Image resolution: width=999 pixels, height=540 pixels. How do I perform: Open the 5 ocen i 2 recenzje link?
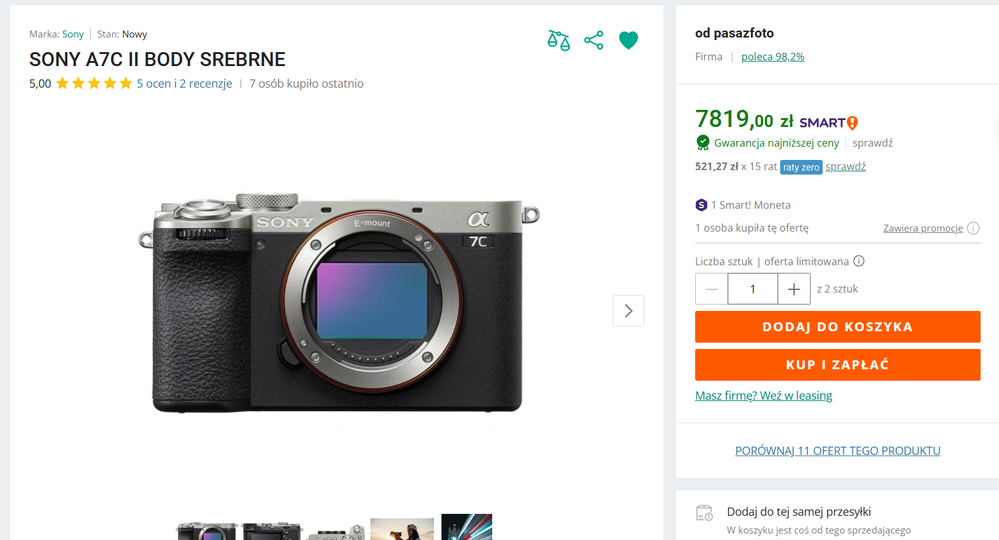[184, 84]
